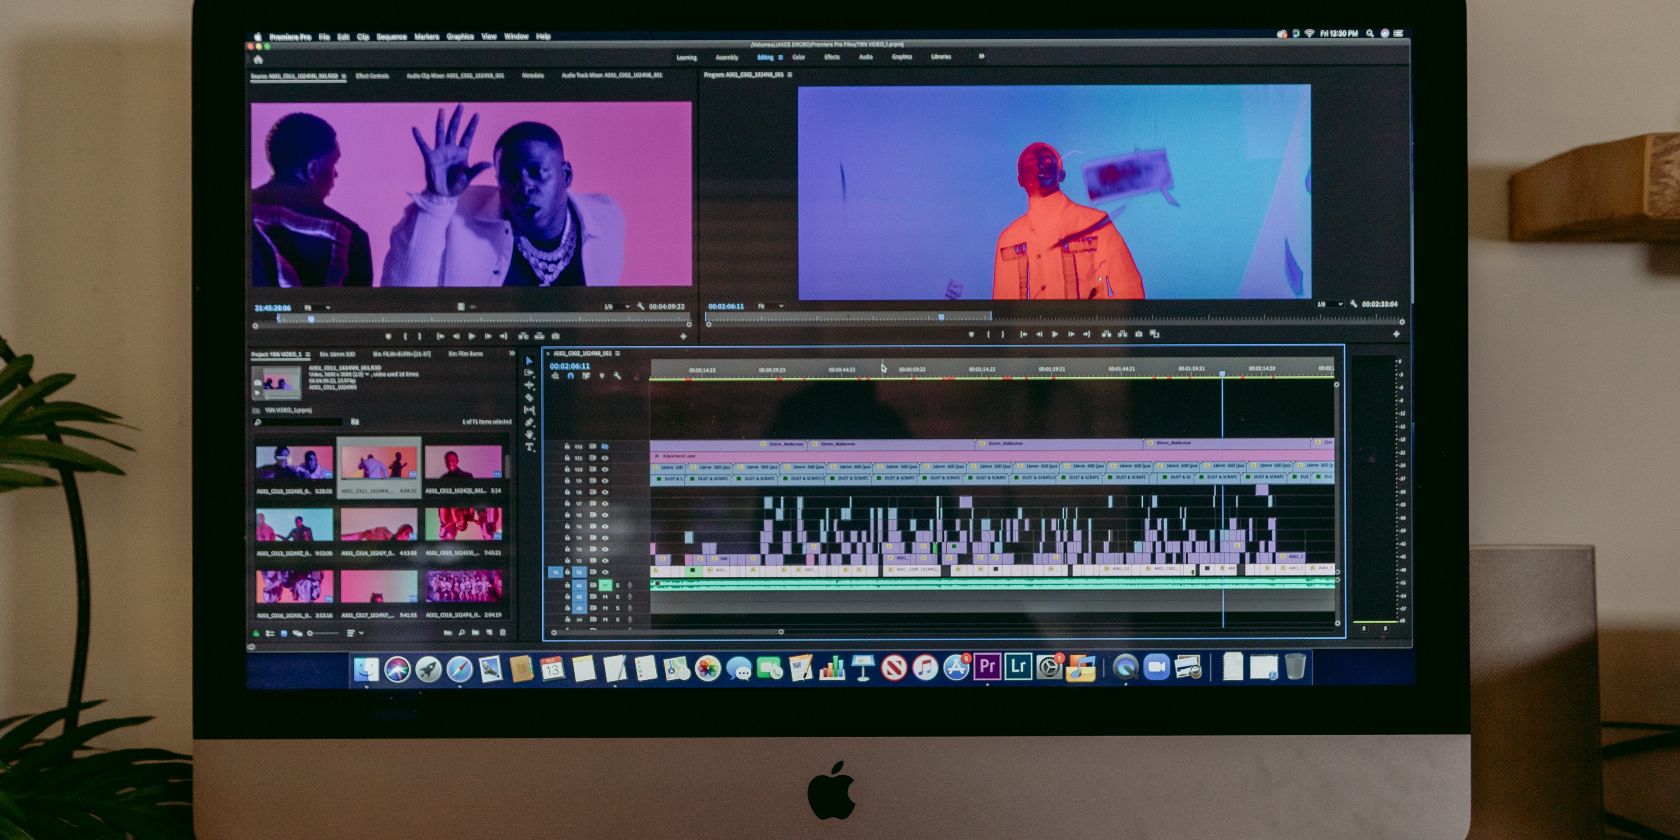Select the Hand tool
Viewport: 1680px width, 840px height.
tap(529, 435)
